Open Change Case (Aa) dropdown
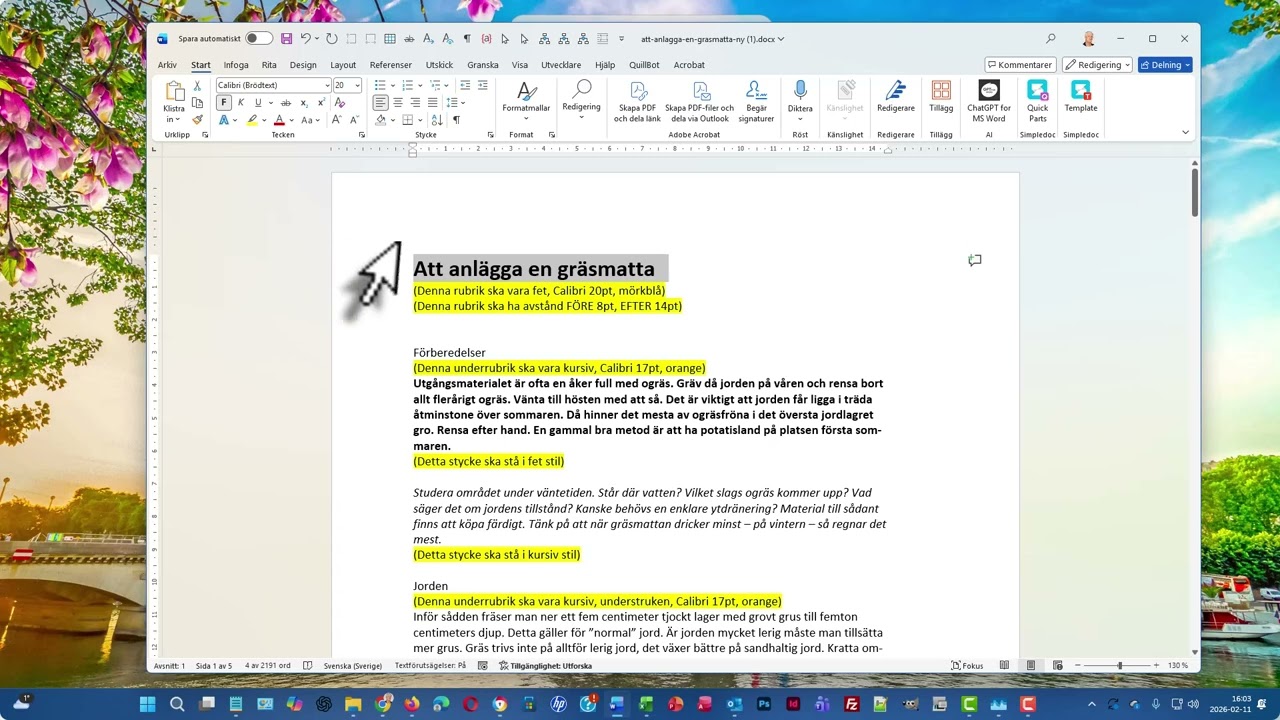 coord(310,119)
